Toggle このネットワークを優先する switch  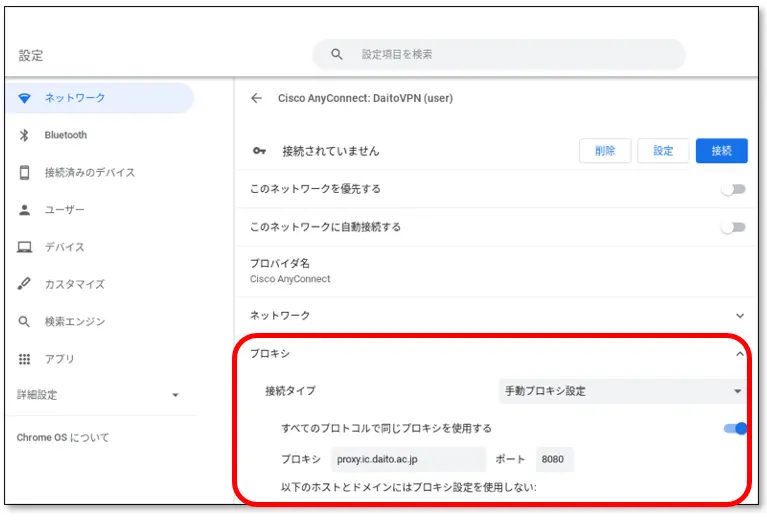pyautogui.click(x=734, y=189)
